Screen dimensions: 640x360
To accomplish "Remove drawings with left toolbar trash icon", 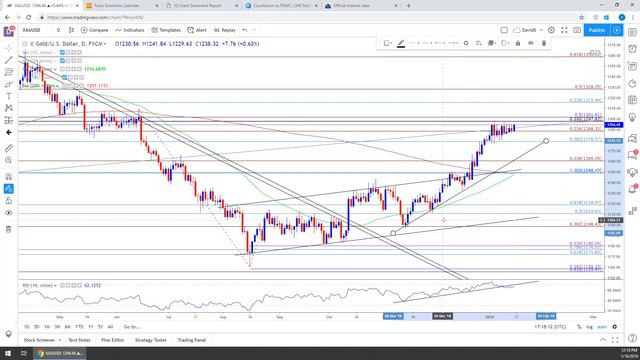I will 9,229.
